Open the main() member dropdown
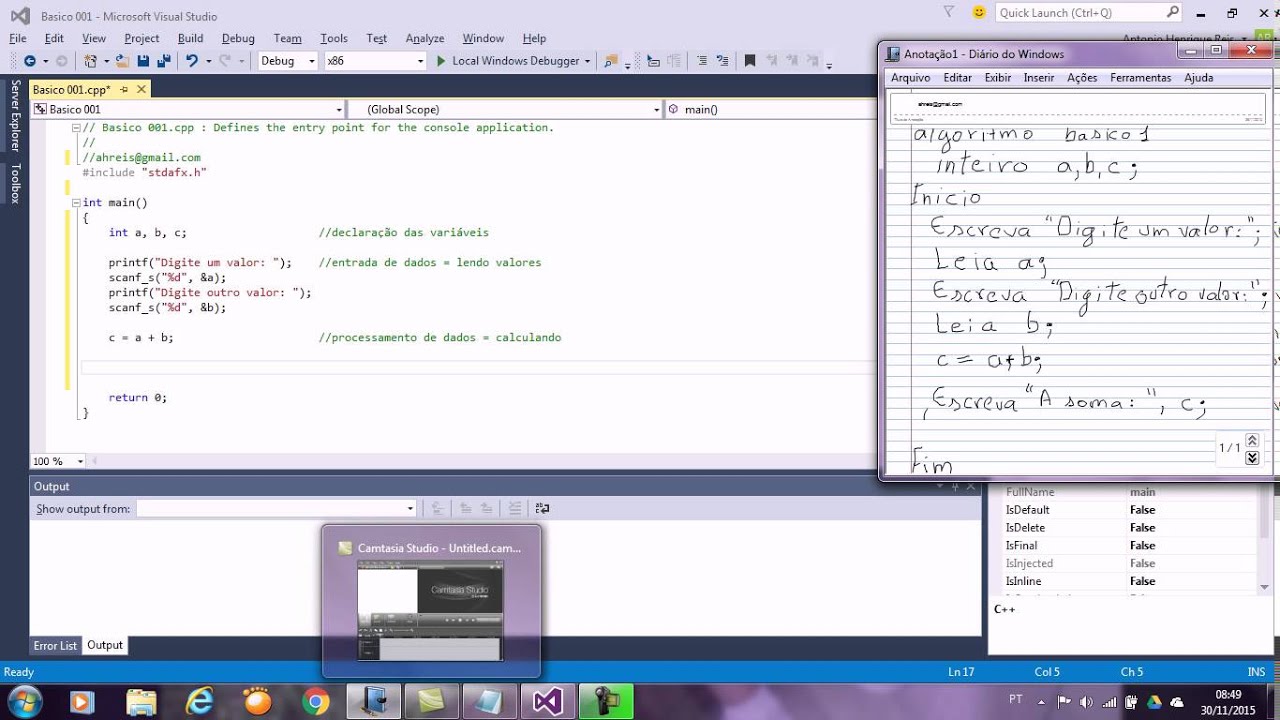Viewport: 1280px width, 720px height. 769,109
